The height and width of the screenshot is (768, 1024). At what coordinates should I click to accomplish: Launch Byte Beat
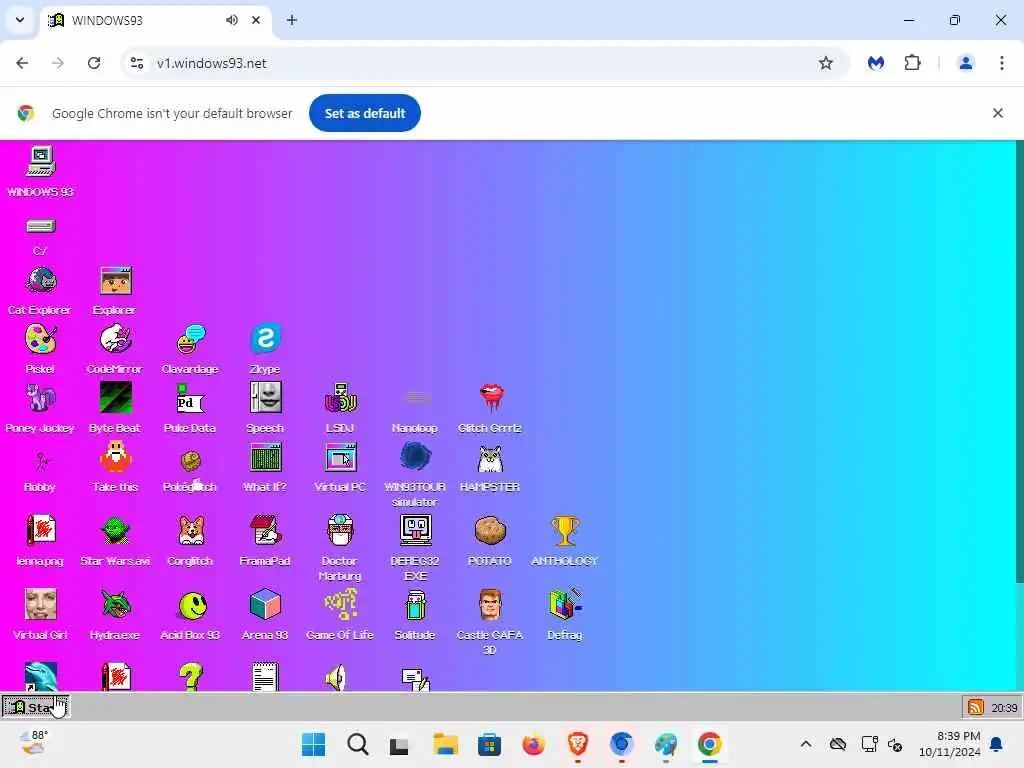pyautogui.click(x=116, y=398)
